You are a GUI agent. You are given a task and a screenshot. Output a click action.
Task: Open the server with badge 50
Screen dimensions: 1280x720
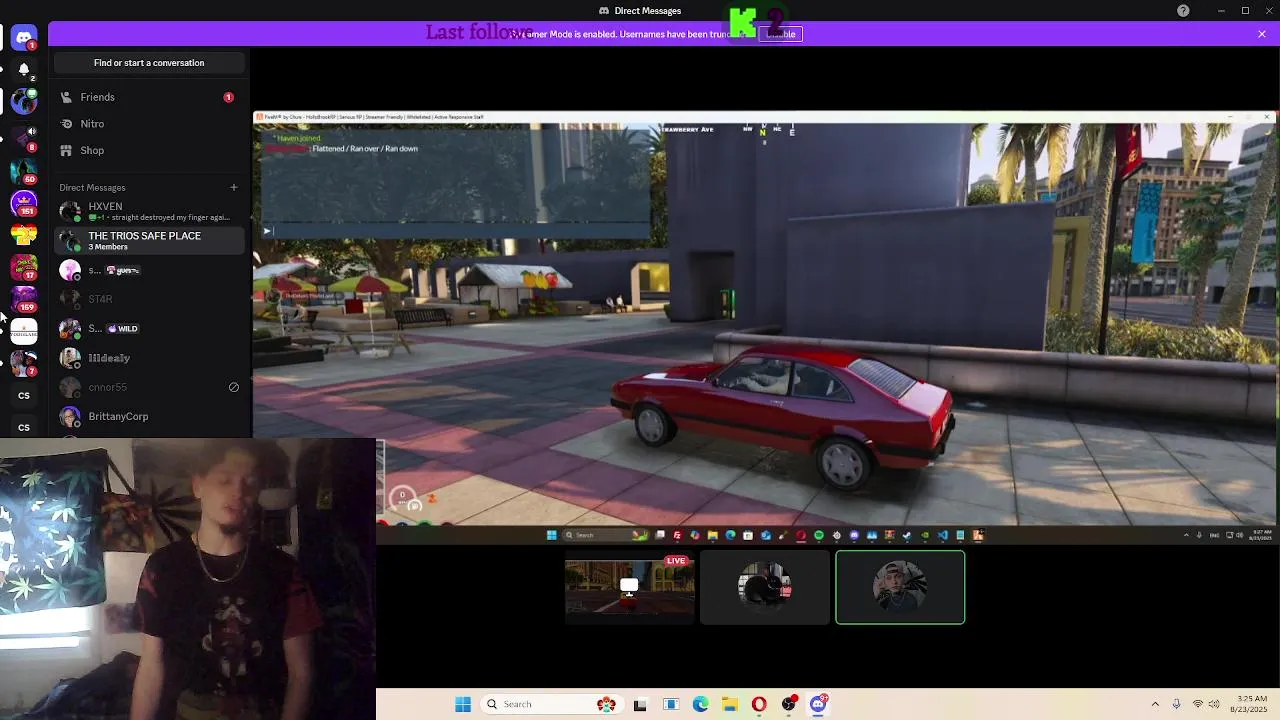tap(24, 170)
